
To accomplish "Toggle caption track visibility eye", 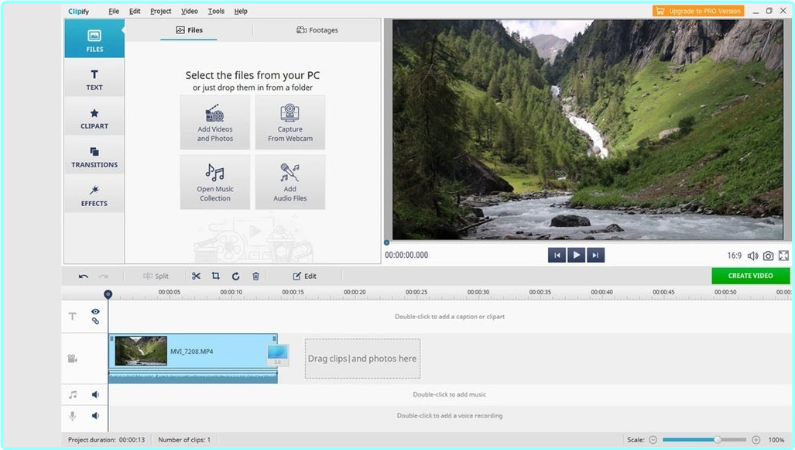I will click(x=95, y=311).
